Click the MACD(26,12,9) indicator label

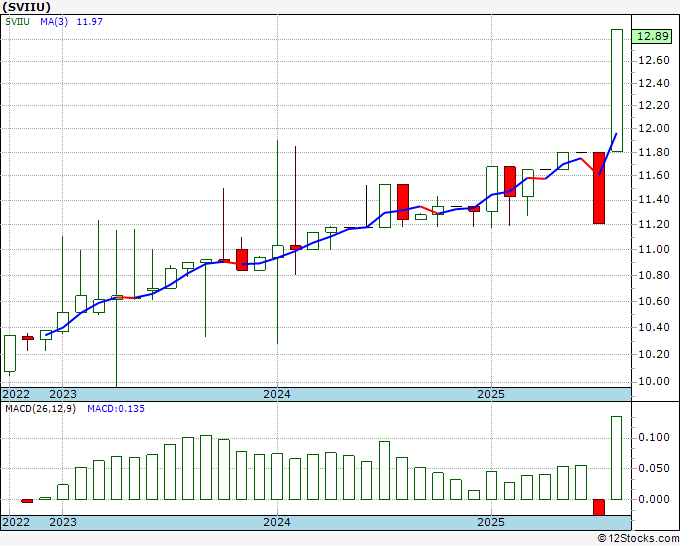40,409
